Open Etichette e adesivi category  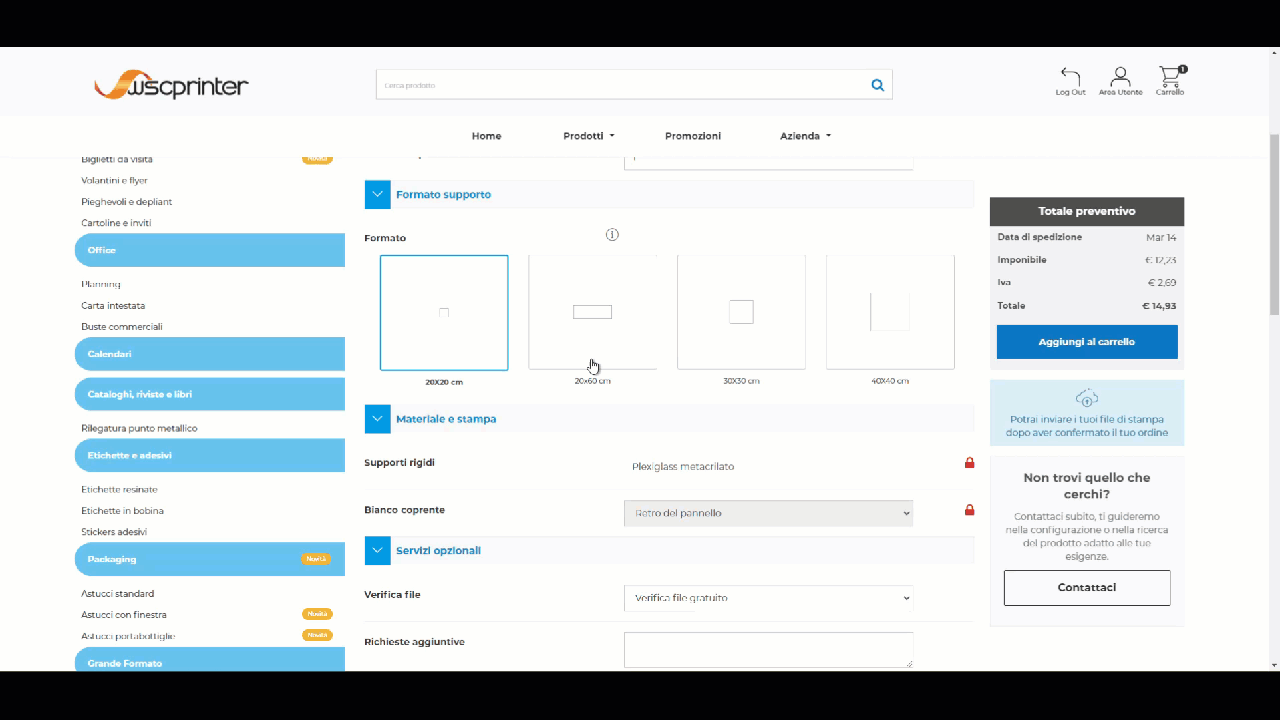pyautogui.click(x=210, y=455)
